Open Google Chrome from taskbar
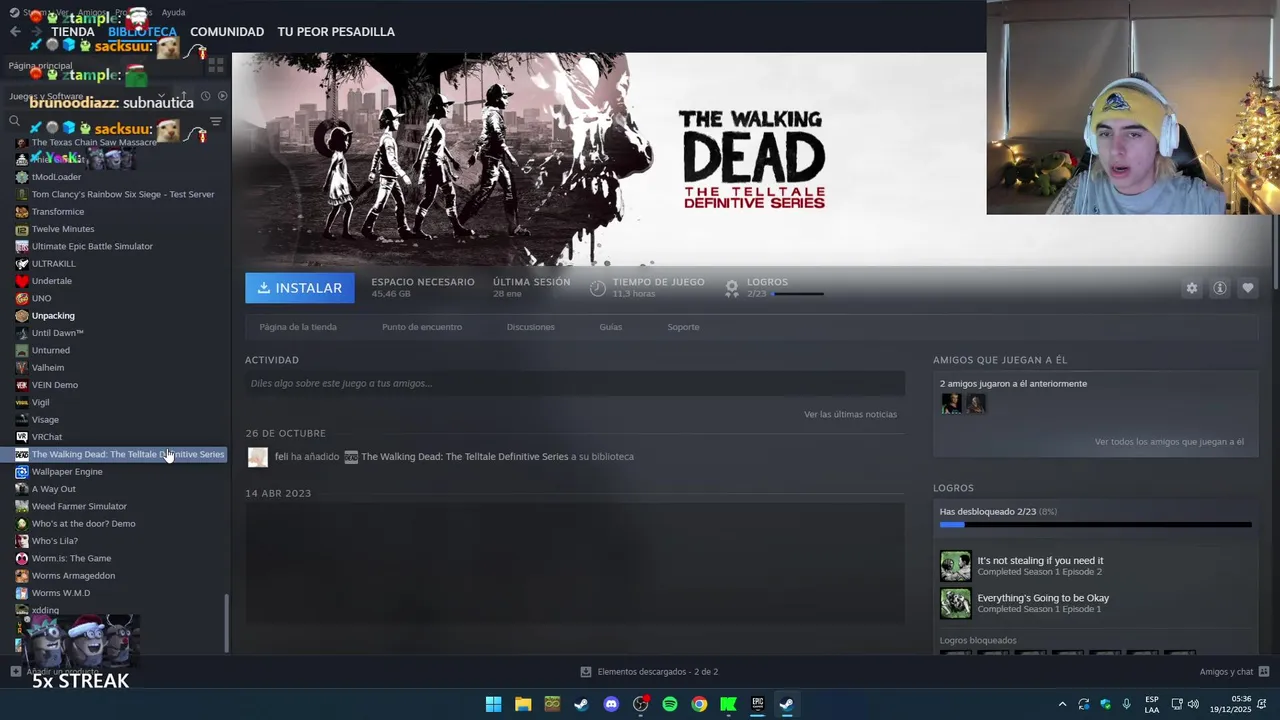 (x=699, y=704)
